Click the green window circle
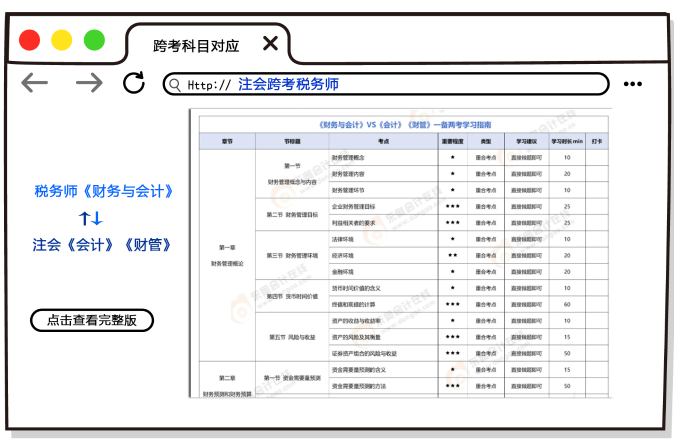 pos(94,40)
